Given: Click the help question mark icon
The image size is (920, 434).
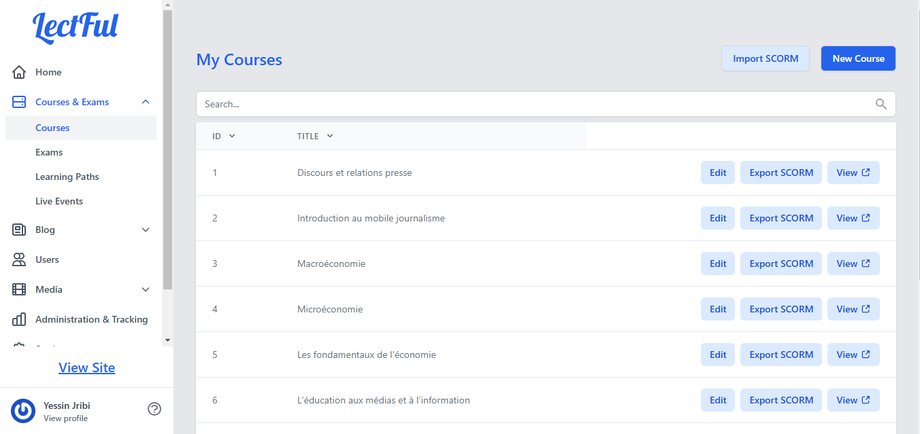Looking at the screenshot, I should click(154, 409).
